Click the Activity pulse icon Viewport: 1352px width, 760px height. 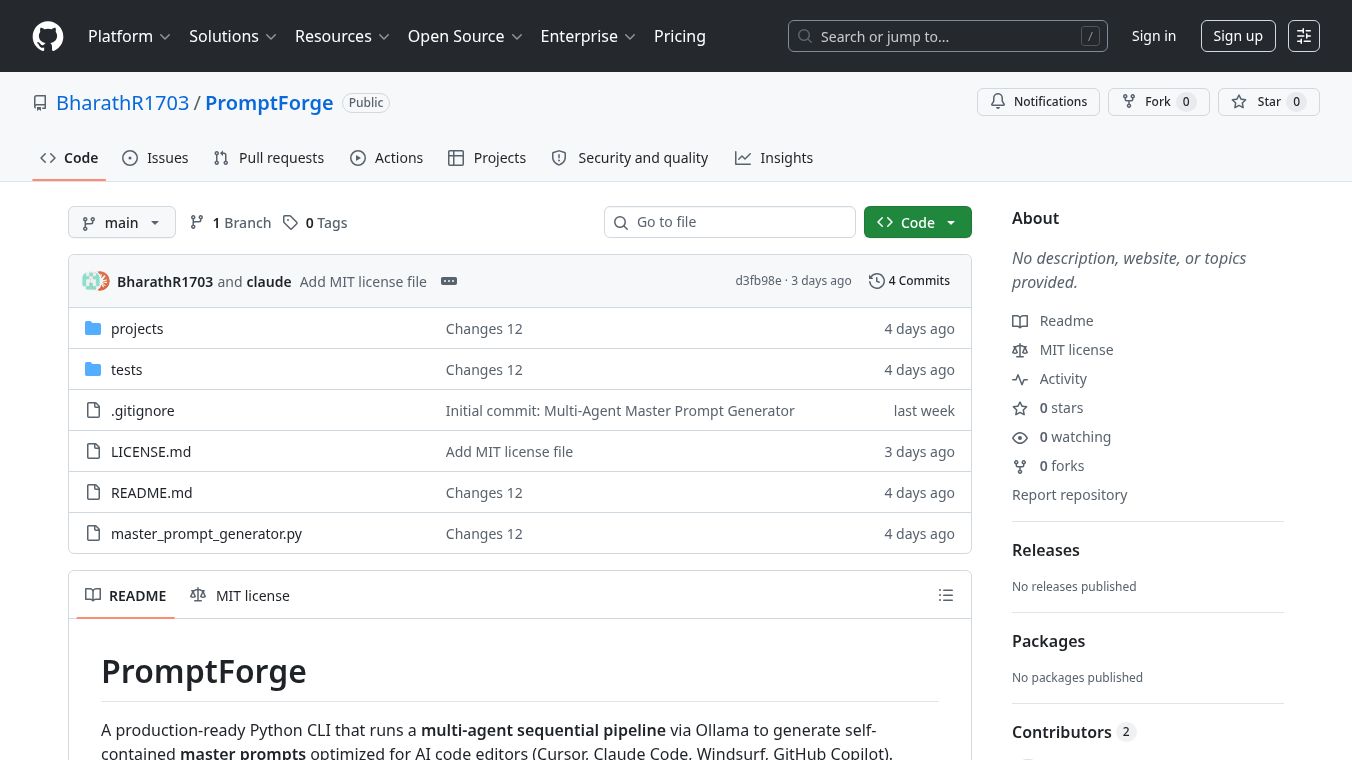(1020, 379)
